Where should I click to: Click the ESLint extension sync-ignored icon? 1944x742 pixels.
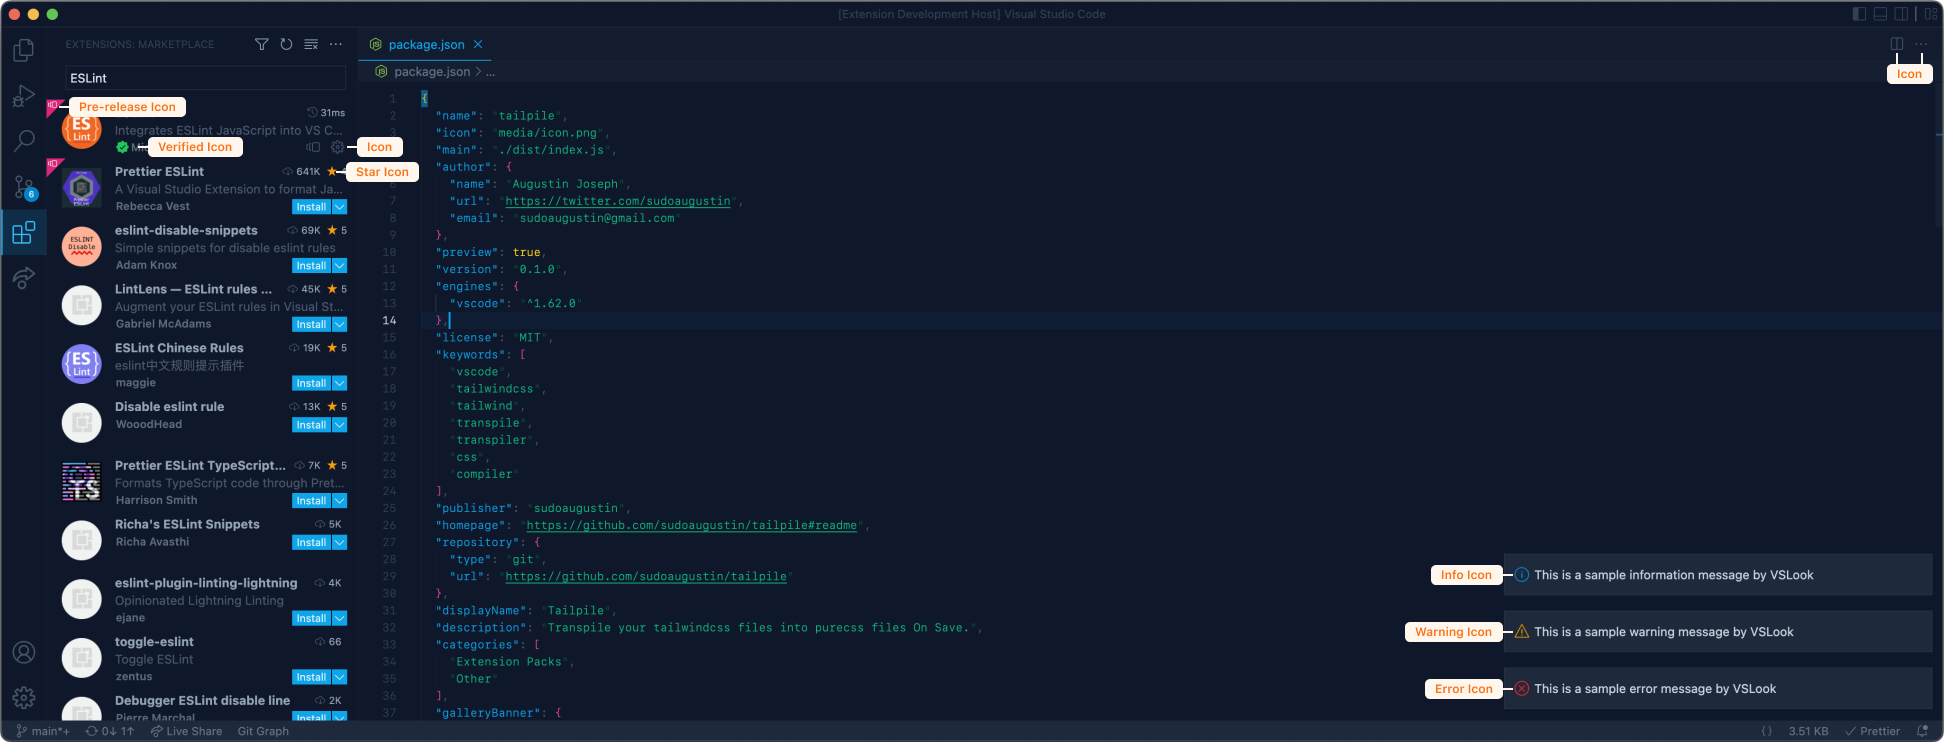click(x=313, y=147)
